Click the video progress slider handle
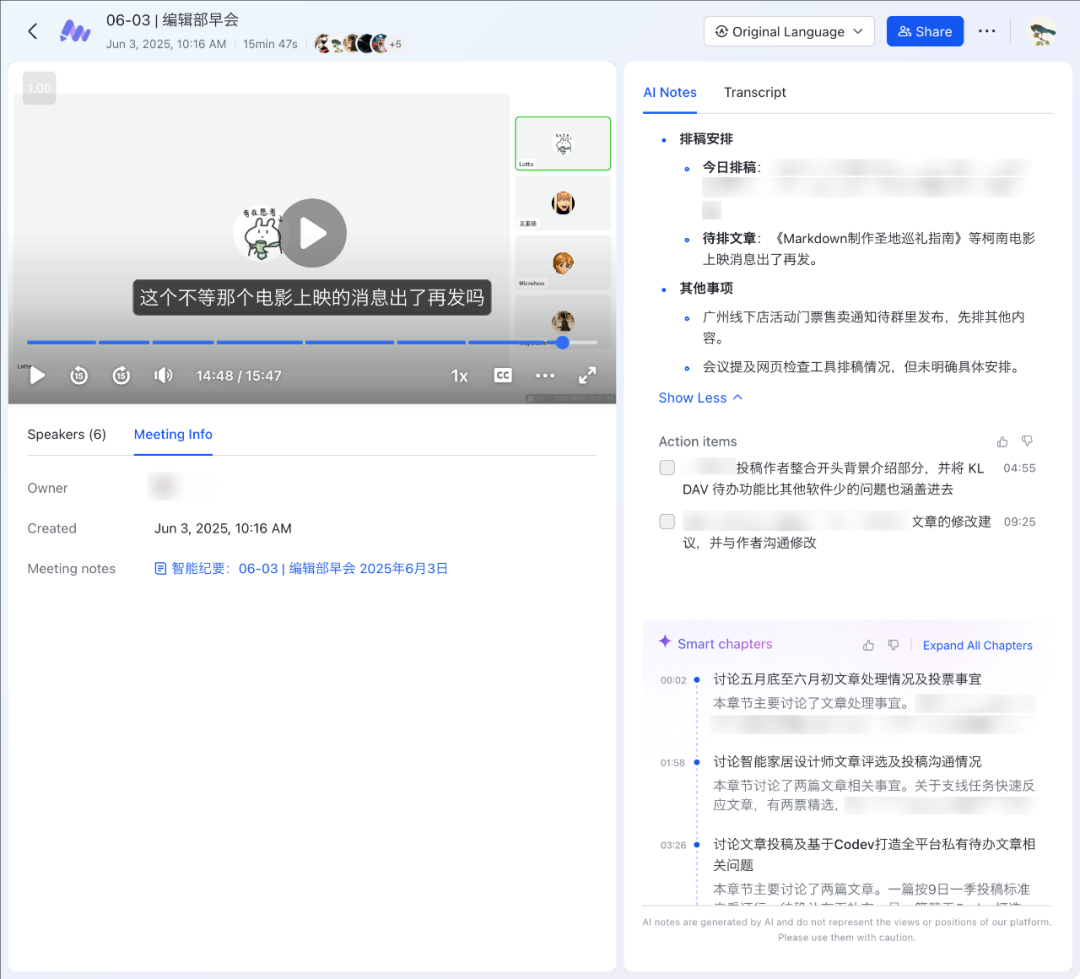1080x979 pixels. pos(563,342)
